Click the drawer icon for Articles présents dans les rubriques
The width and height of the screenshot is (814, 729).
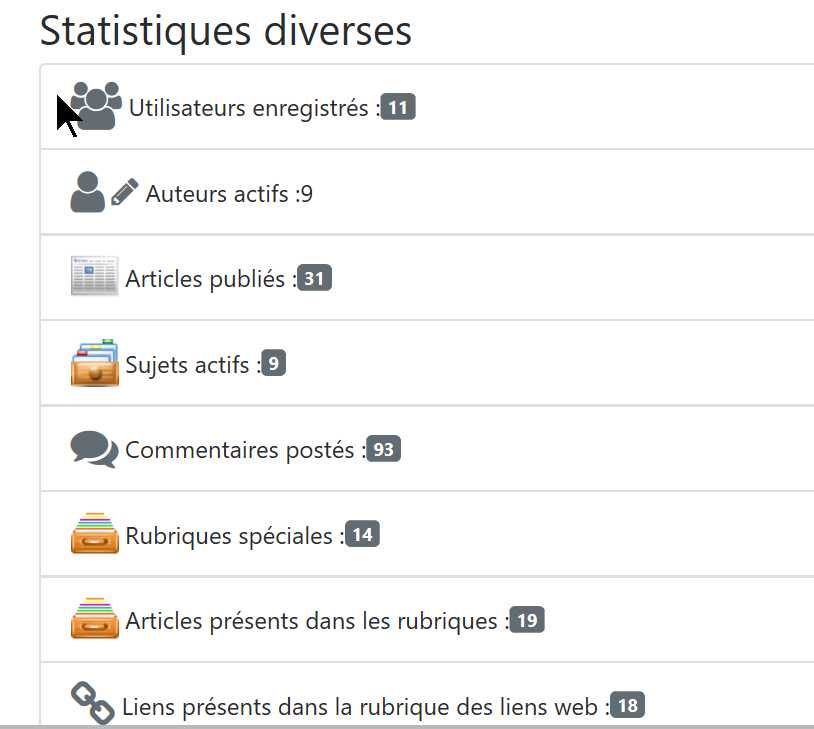pos(95,620)
